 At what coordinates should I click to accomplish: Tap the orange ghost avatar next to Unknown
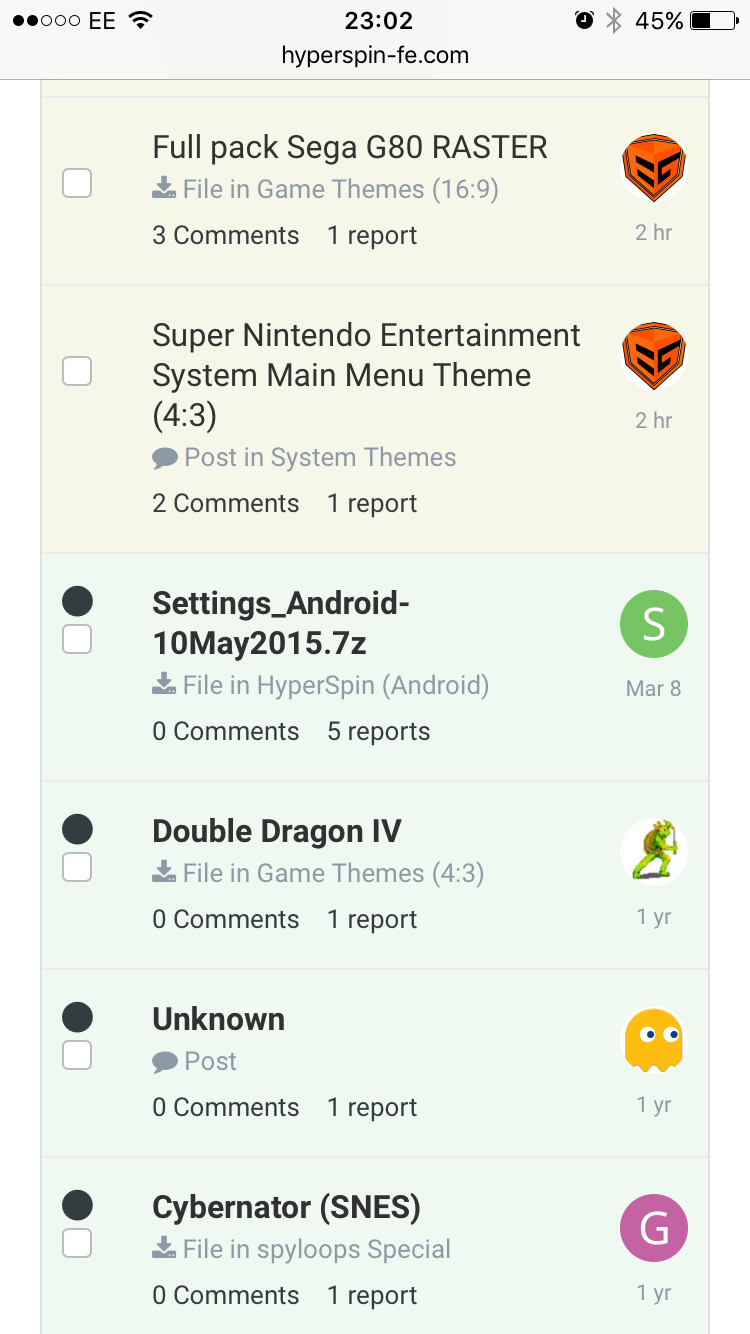[654, 1040]
